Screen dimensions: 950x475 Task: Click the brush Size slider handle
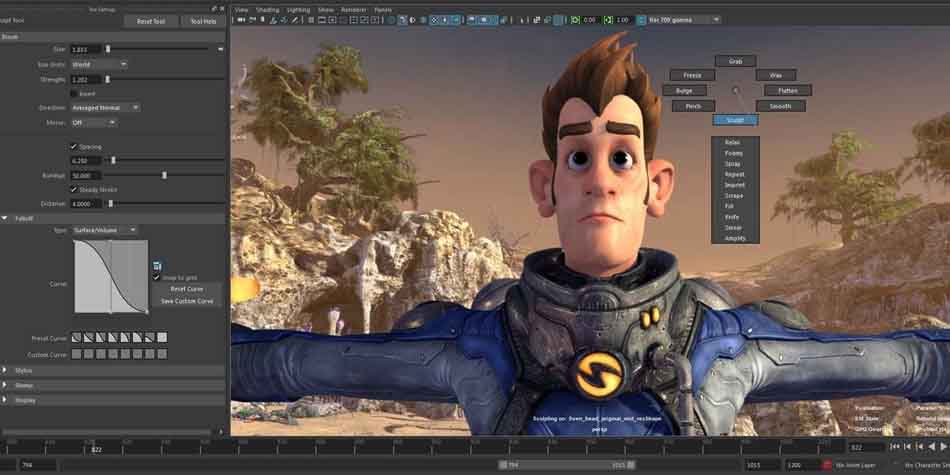click(x=108, y=49)
